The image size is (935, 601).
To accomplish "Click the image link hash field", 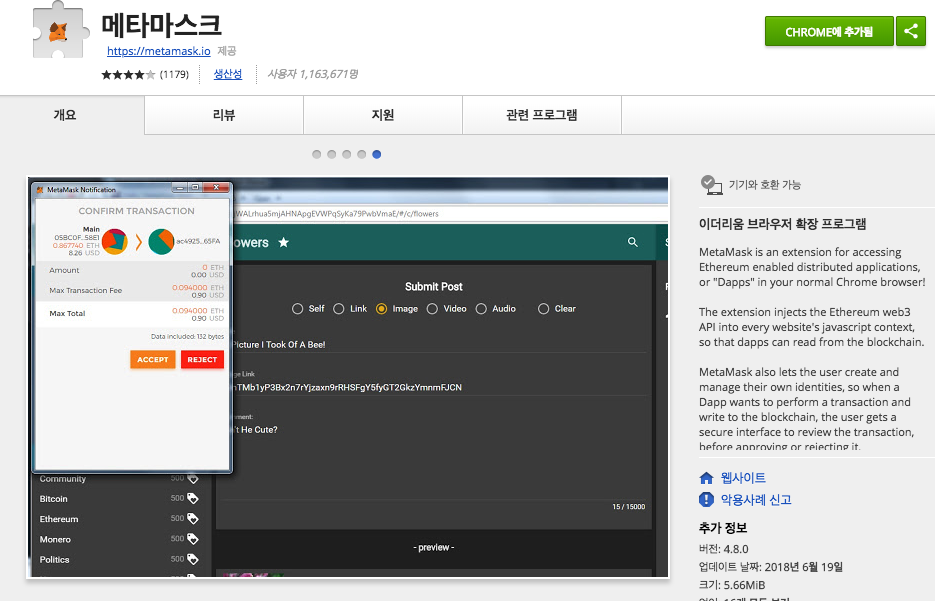I will tap(439, 388).
